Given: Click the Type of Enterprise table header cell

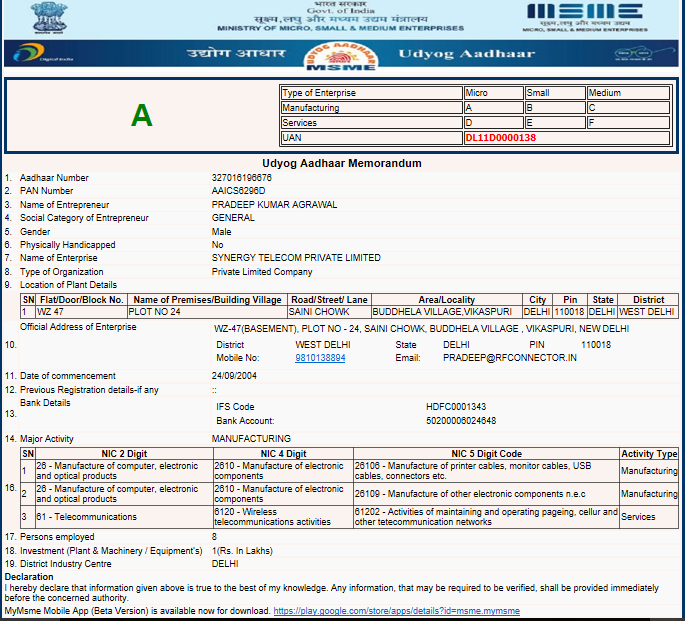Looking at the screenshot, I should point(371,93).
